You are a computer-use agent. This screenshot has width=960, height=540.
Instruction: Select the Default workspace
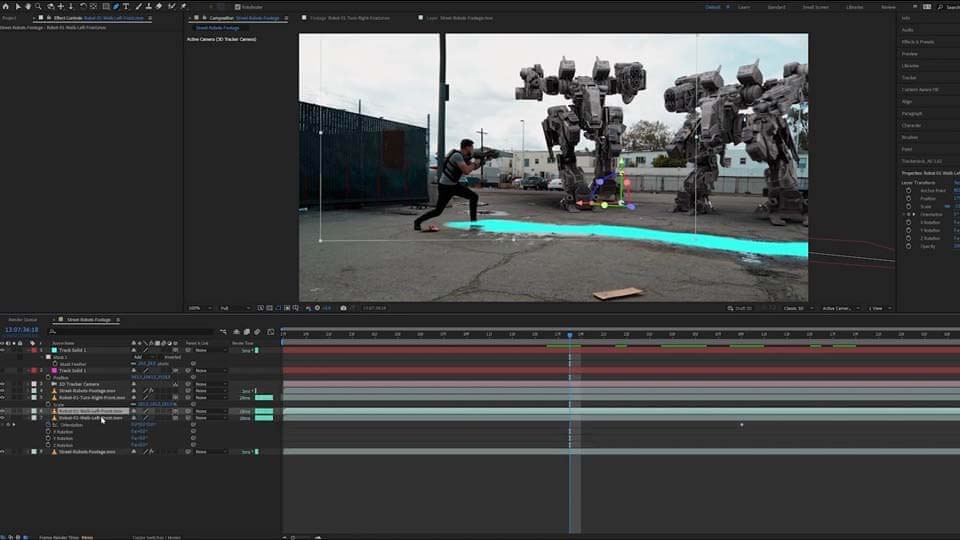click(x=713, y=7)
